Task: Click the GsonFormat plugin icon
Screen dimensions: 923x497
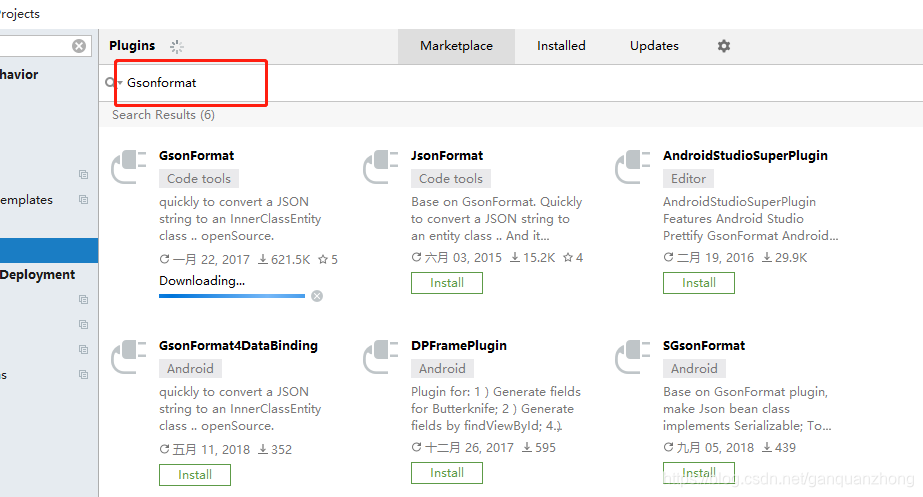Action: coord(128,167)
